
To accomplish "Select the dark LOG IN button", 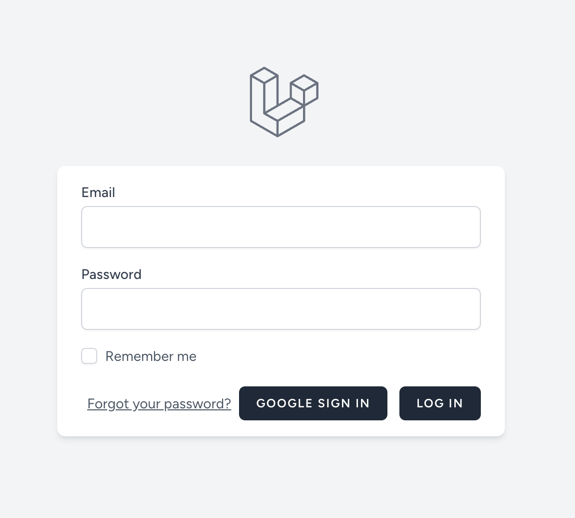I will coord(440,403).
